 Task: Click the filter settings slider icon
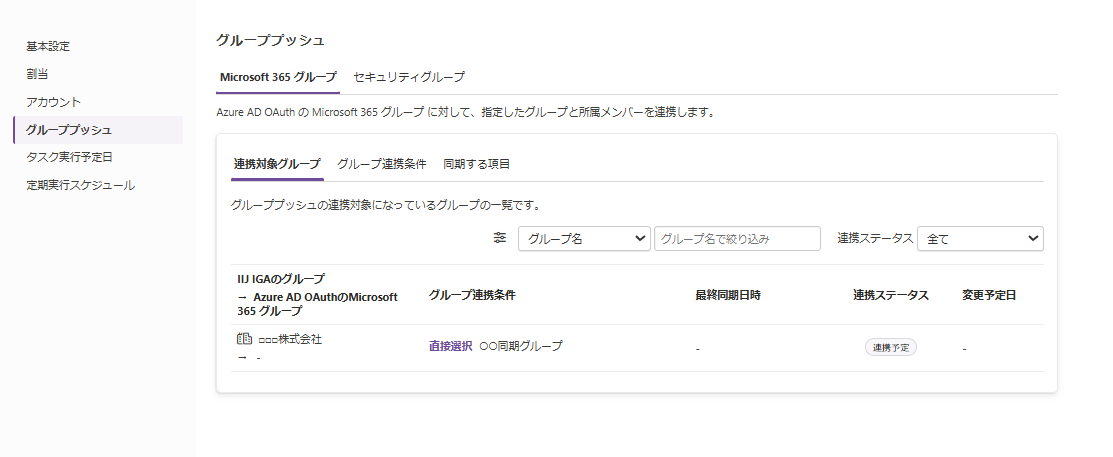tap(500, 238)
